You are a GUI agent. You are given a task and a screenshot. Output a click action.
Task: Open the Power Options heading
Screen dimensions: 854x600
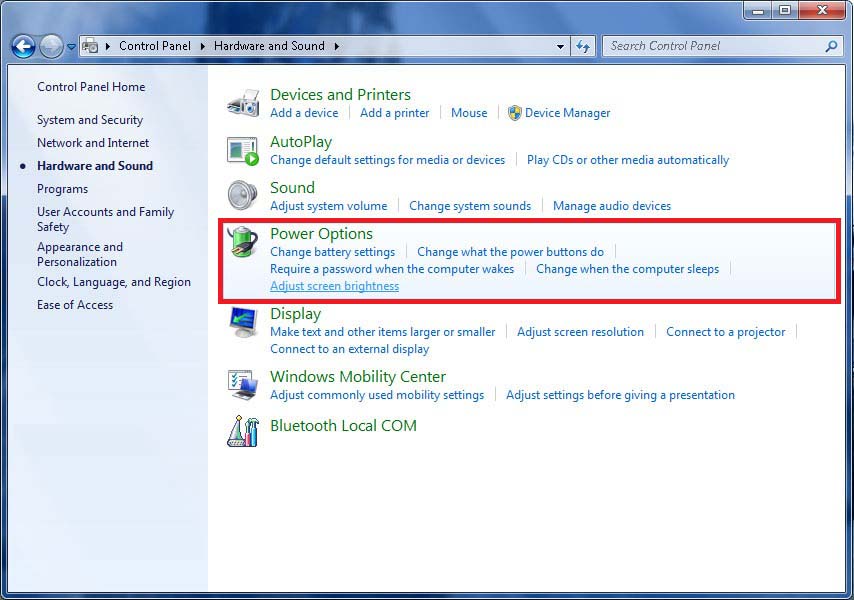coord(321,234)
